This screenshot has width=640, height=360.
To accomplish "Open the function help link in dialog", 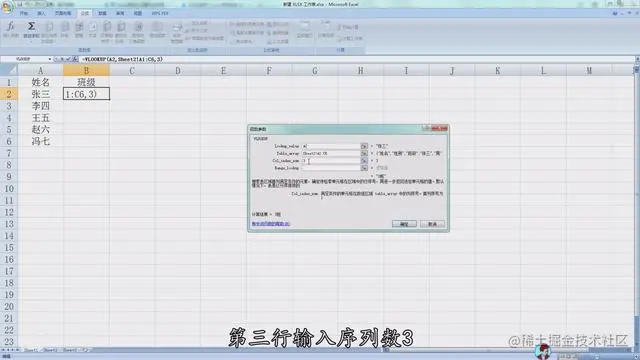I will [271, 224].
